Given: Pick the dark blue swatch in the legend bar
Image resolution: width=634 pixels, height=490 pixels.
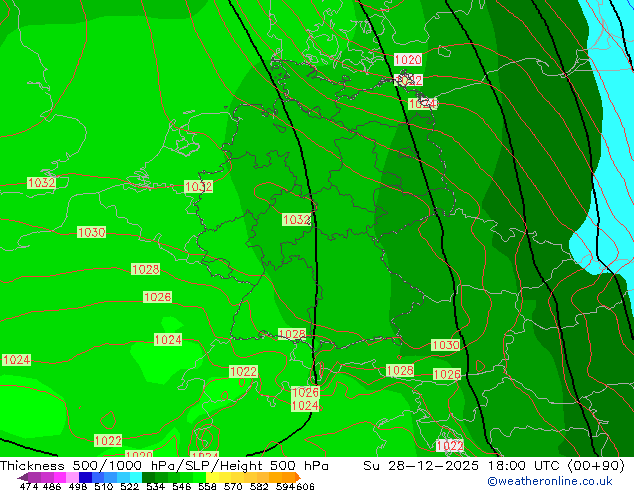Looking at the screenshot, I should click(85, 477).
